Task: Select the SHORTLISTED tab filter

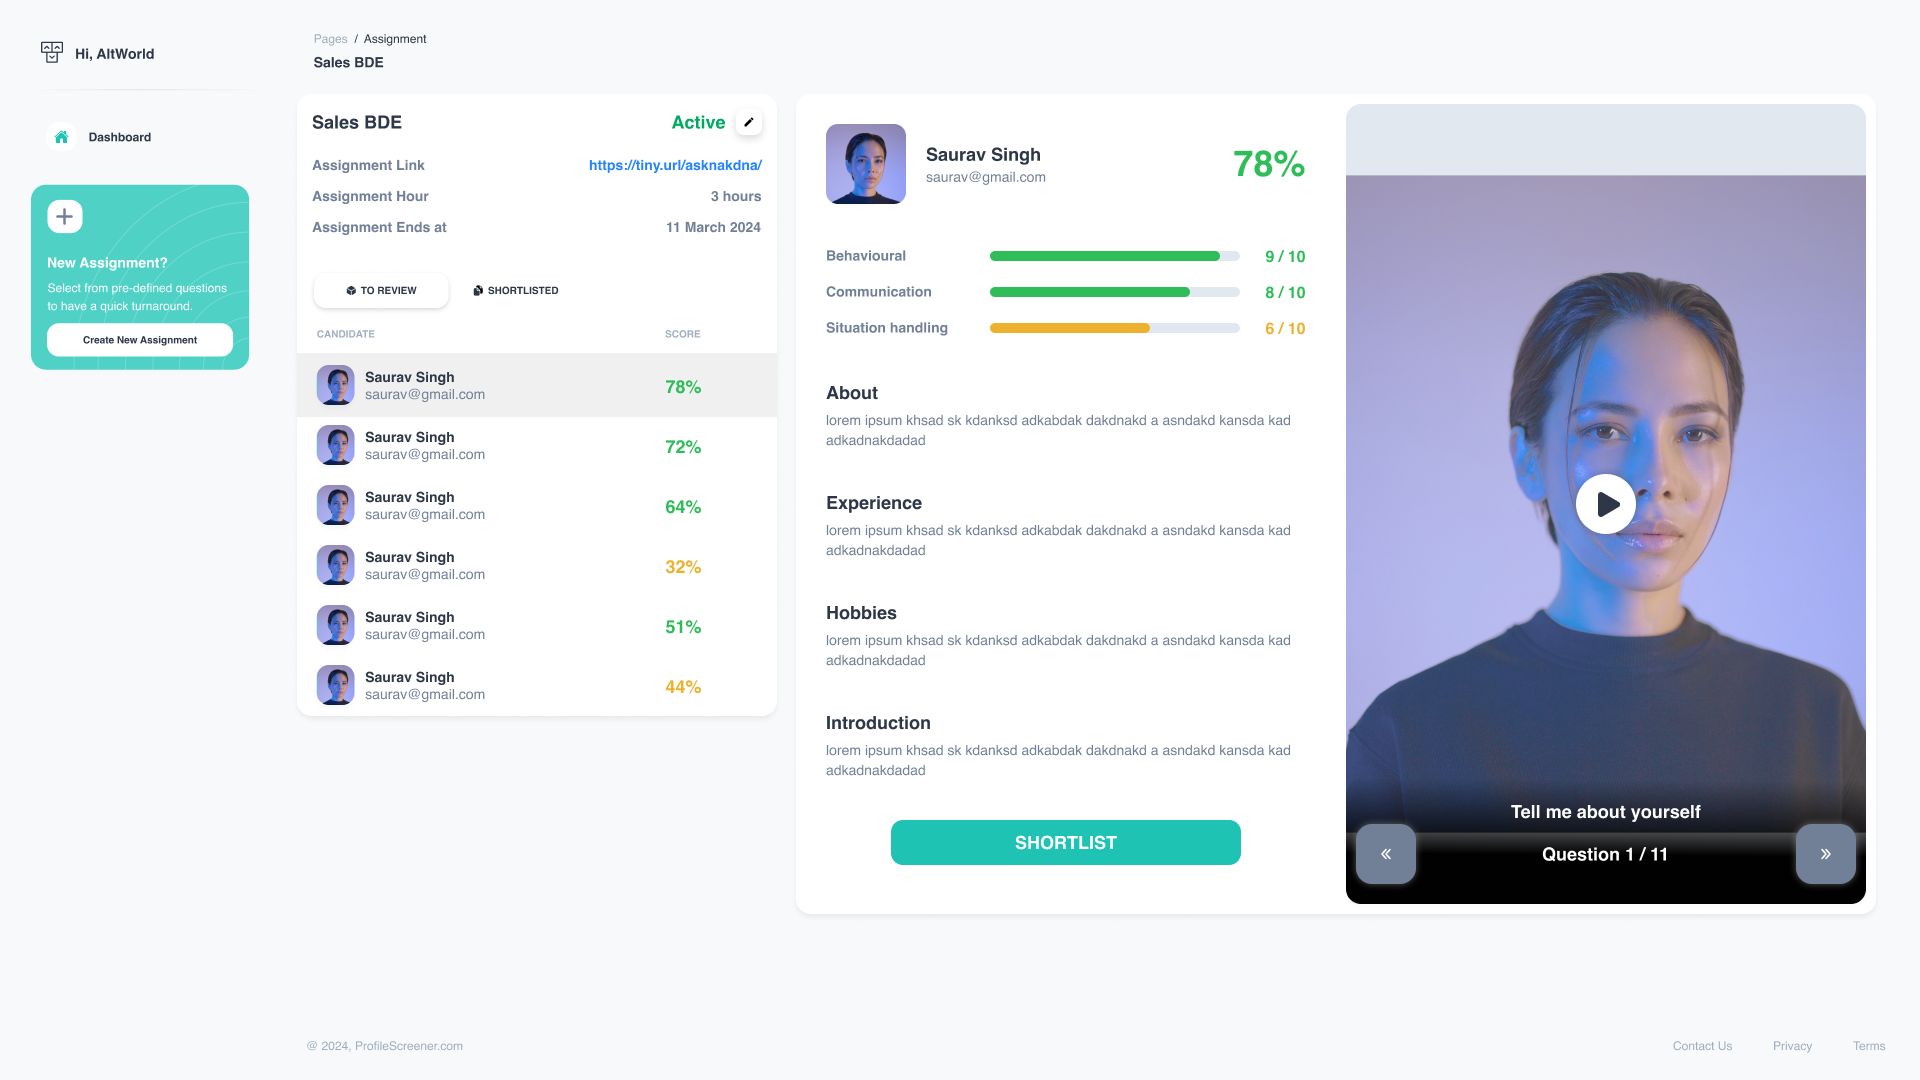Action: click(x=514, y=290)
